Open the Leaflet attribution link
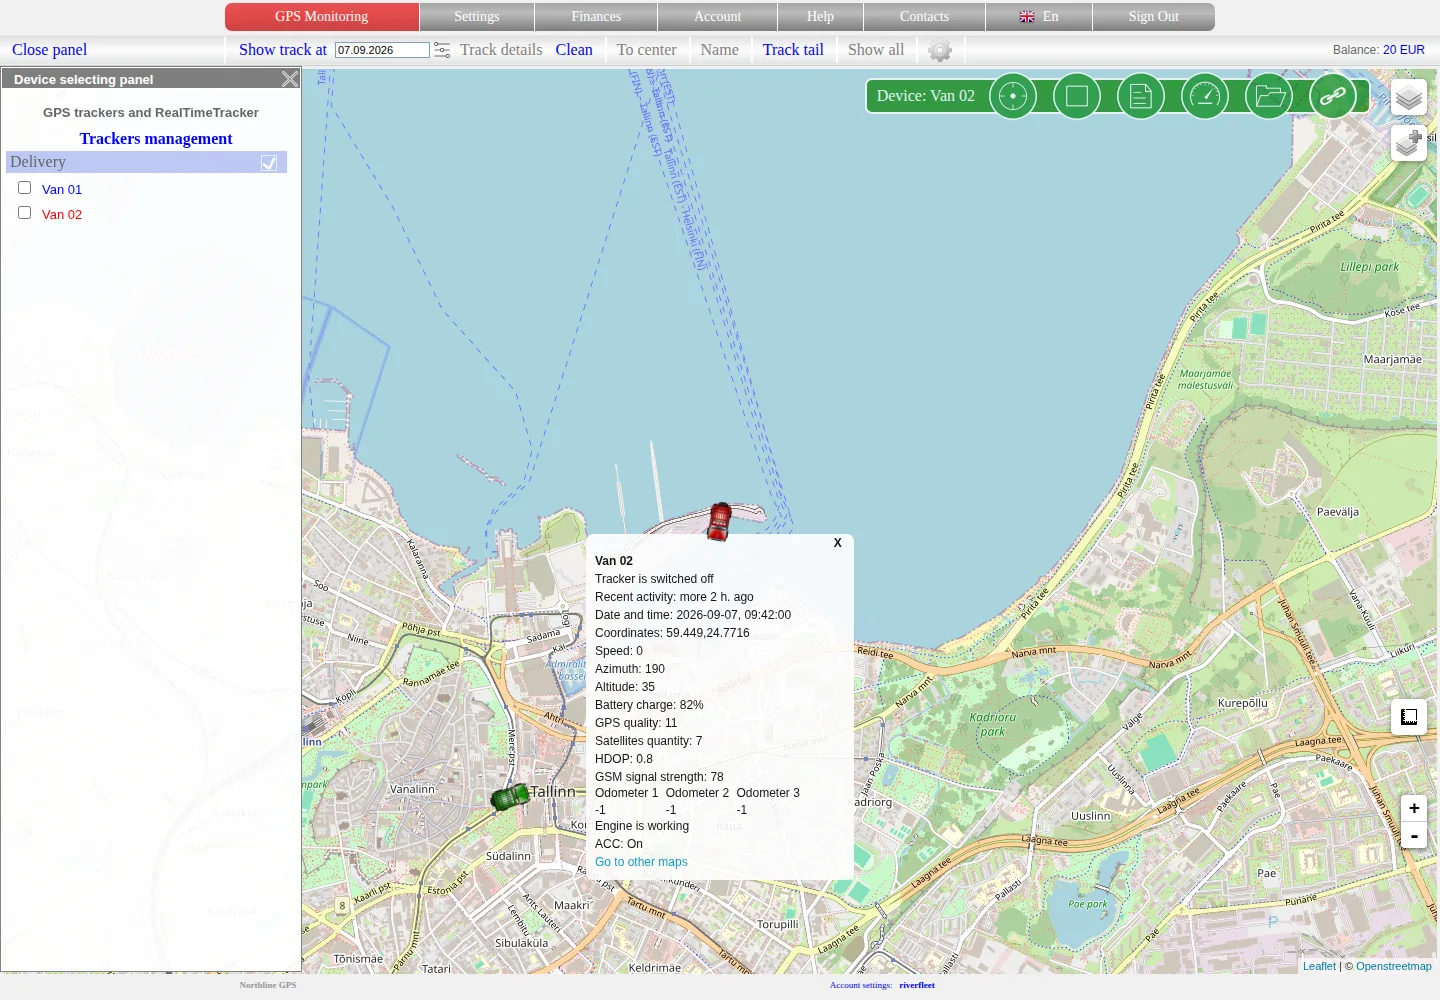The width and height of the screenshot is (1440, 1000). pos(1319,966)
